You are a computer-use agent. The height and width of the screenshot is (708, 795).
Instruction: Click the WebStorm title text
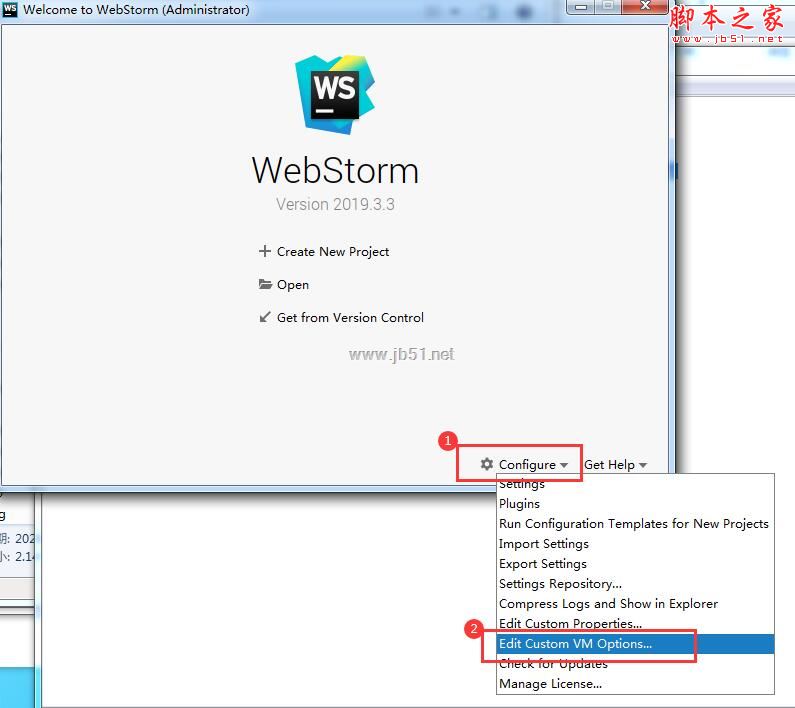click(335, 171)
